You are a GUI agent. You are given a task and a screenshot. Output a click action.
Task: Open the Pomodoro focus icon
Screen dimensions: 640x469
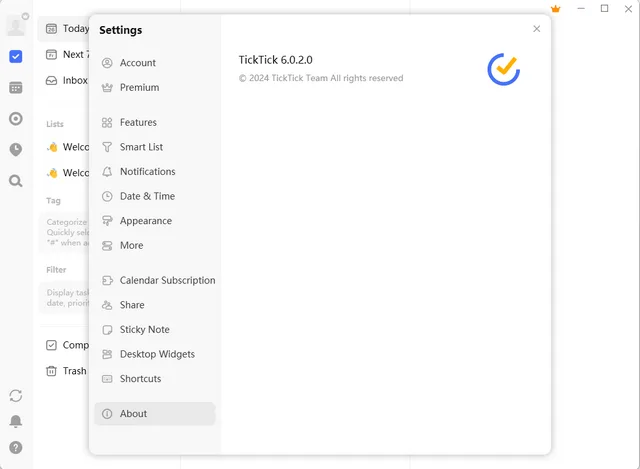(16, 119)
